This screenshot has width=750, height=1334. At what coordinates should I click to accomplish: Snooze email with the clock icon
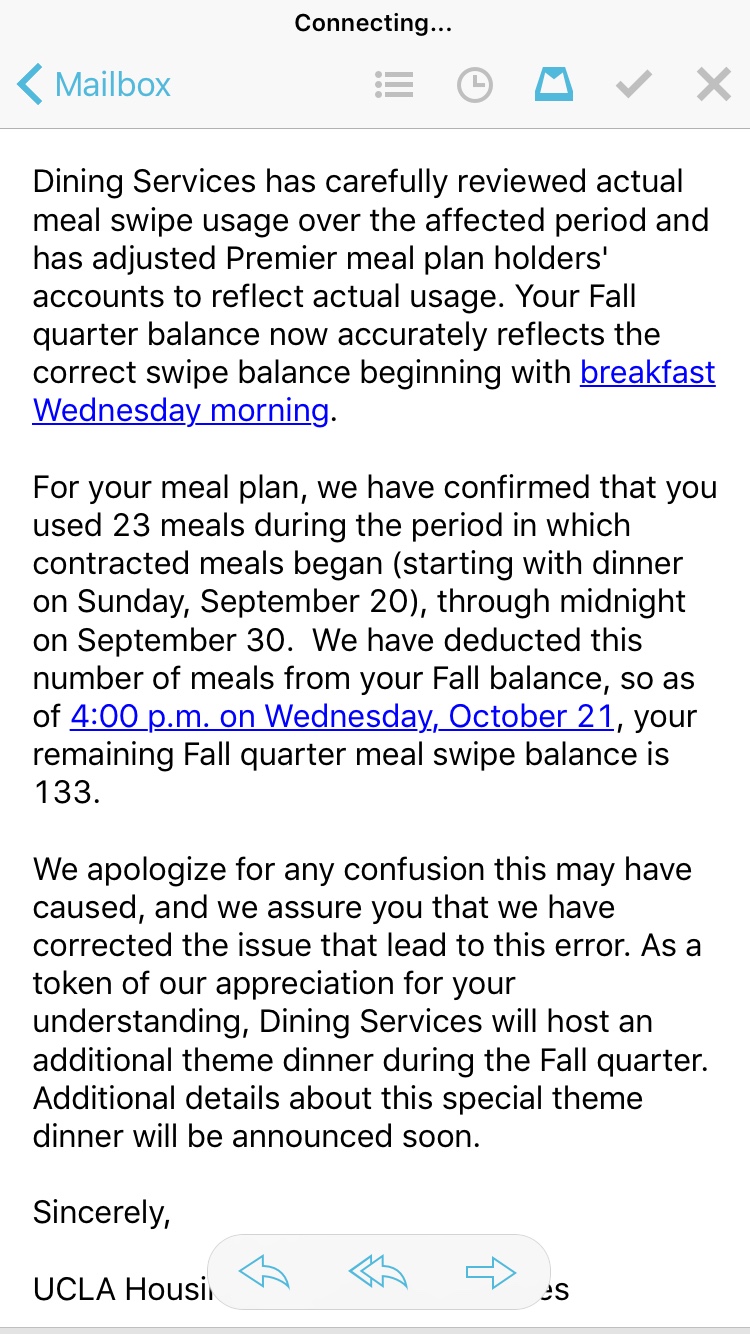tap(475, 85)
